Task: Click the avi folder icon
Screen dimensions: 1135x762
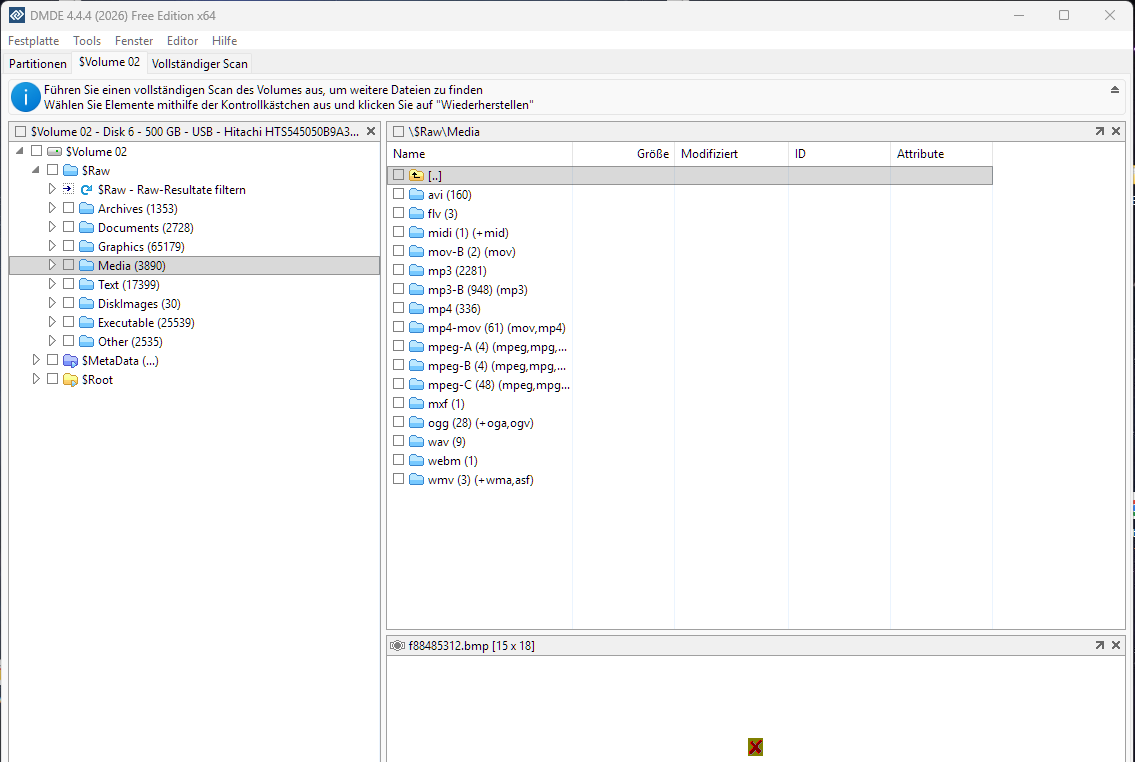Action: coord(416,194)
